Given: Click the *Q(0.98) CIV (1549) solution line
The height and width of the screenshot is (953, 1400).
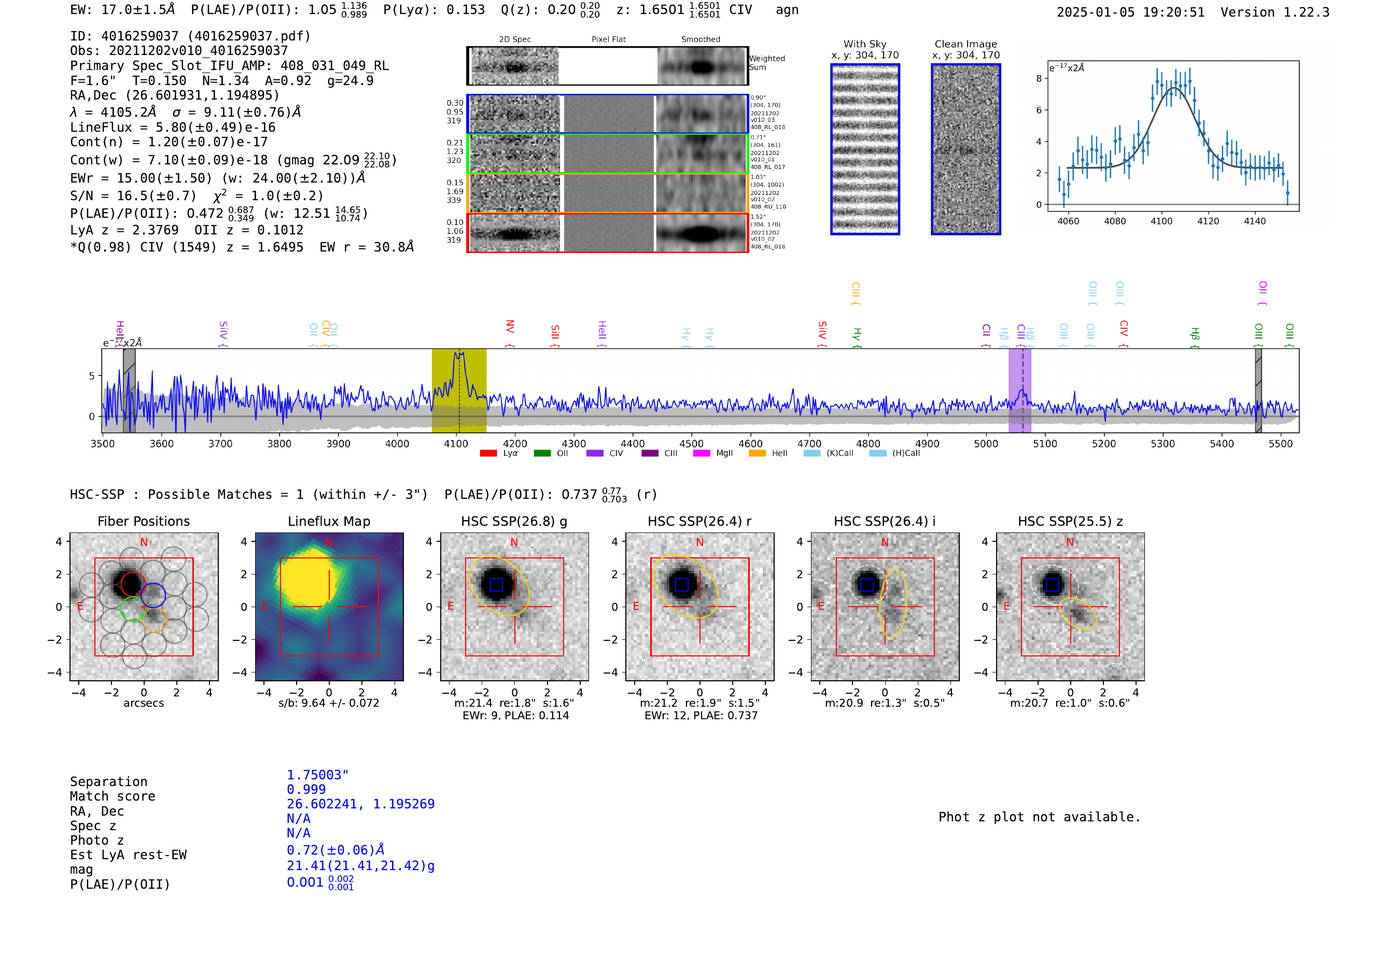Looking at the screenshot, I should pyautogui.click(x=242, y=247).
